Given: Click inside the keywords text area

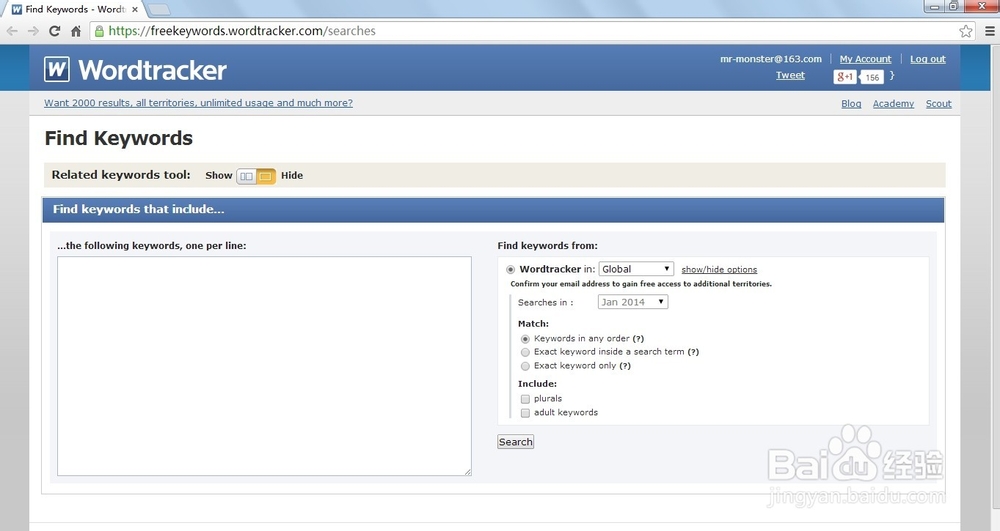Looking at the screenshot, I should pos(264,366).
